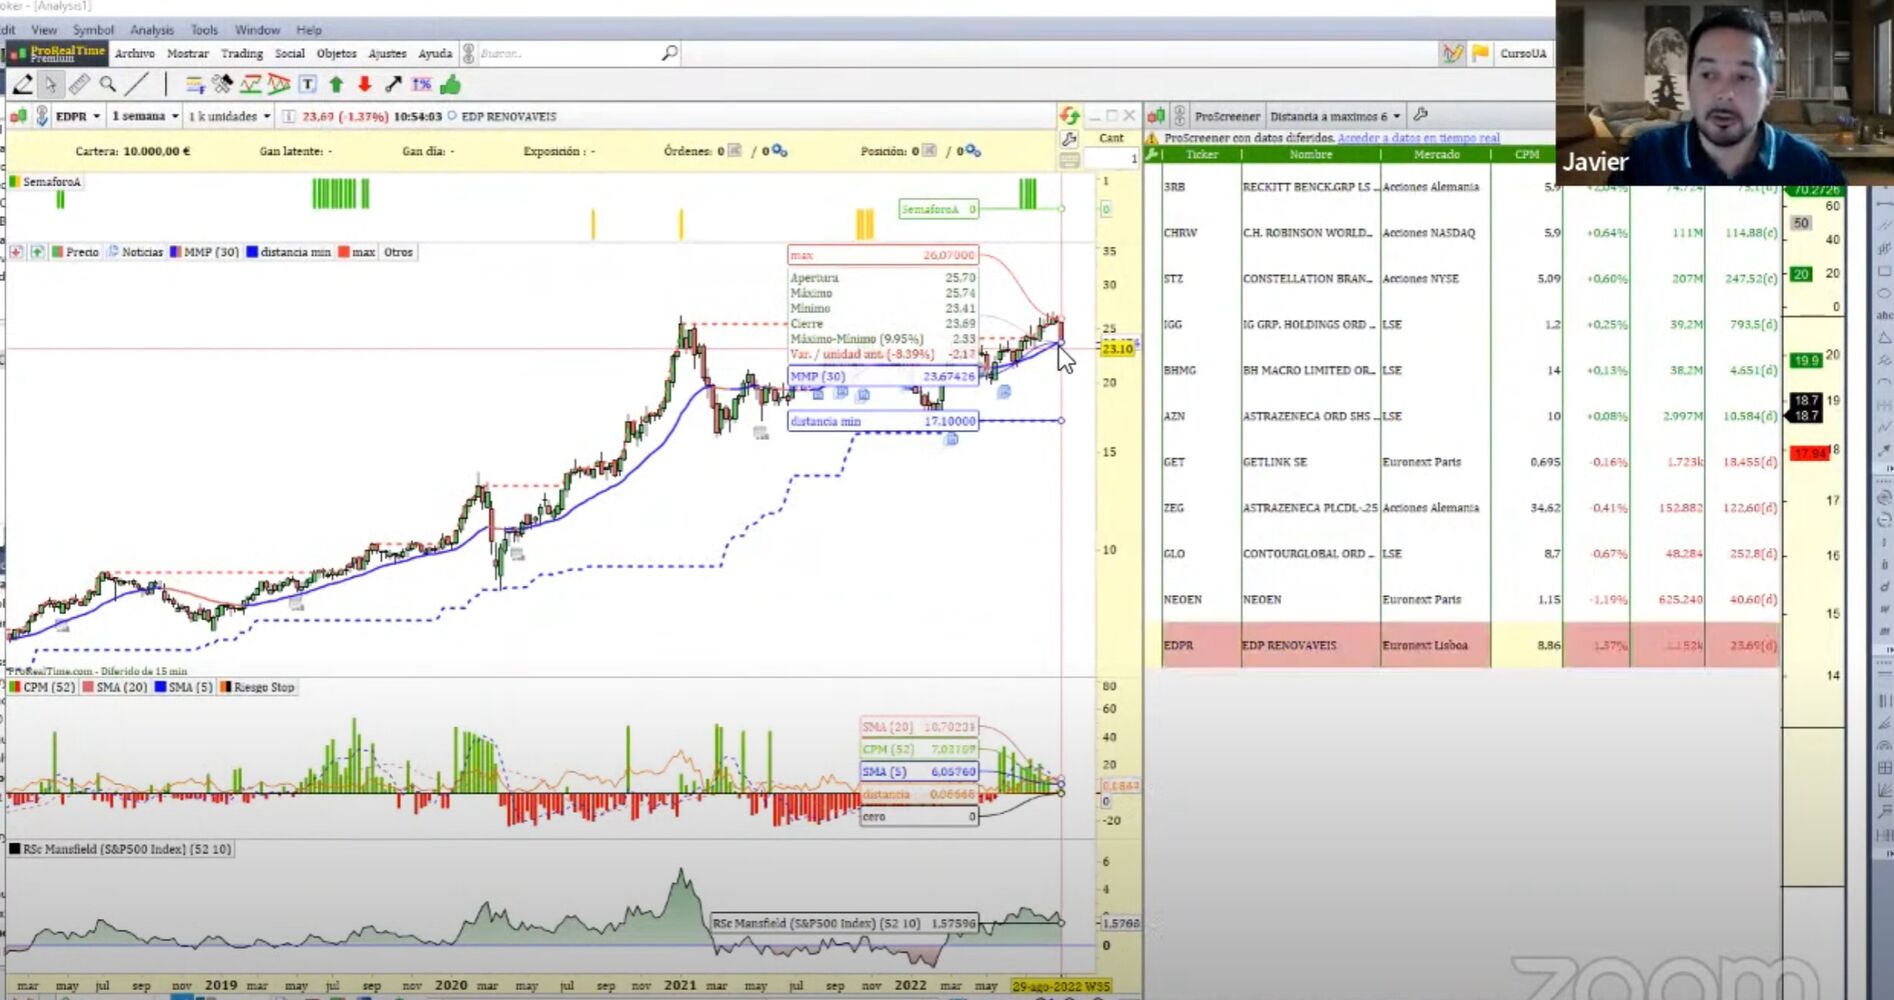Activate the magnifier zoom tool
Image resolution: width=1894 pixels, height=1000 pixels.
107,85
